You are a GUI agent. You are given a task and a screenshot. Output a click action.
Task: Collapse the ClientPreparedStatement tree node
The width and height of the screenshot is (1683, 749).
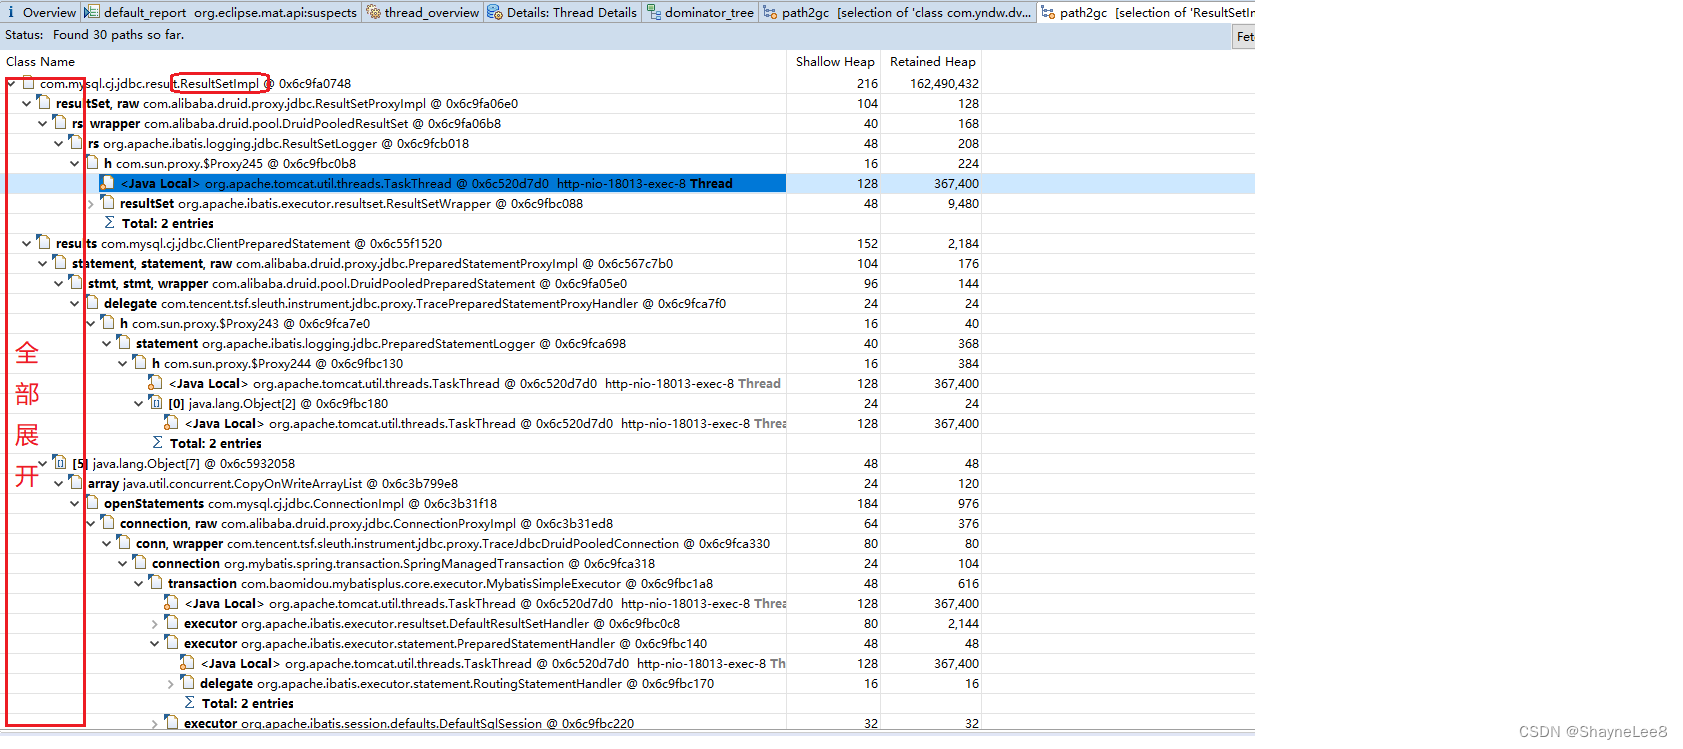point(27,243)
